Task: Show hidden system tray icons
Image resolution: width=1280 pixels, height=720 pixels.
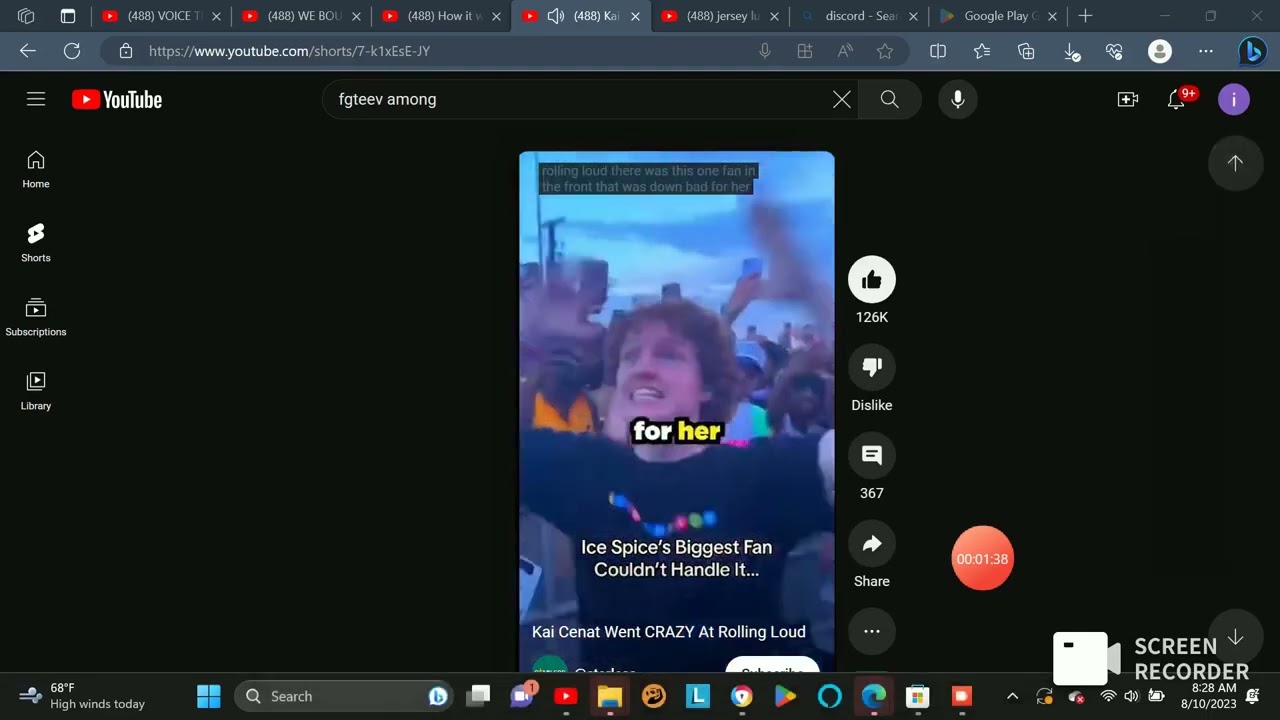Action: [x=1012, y=696]
